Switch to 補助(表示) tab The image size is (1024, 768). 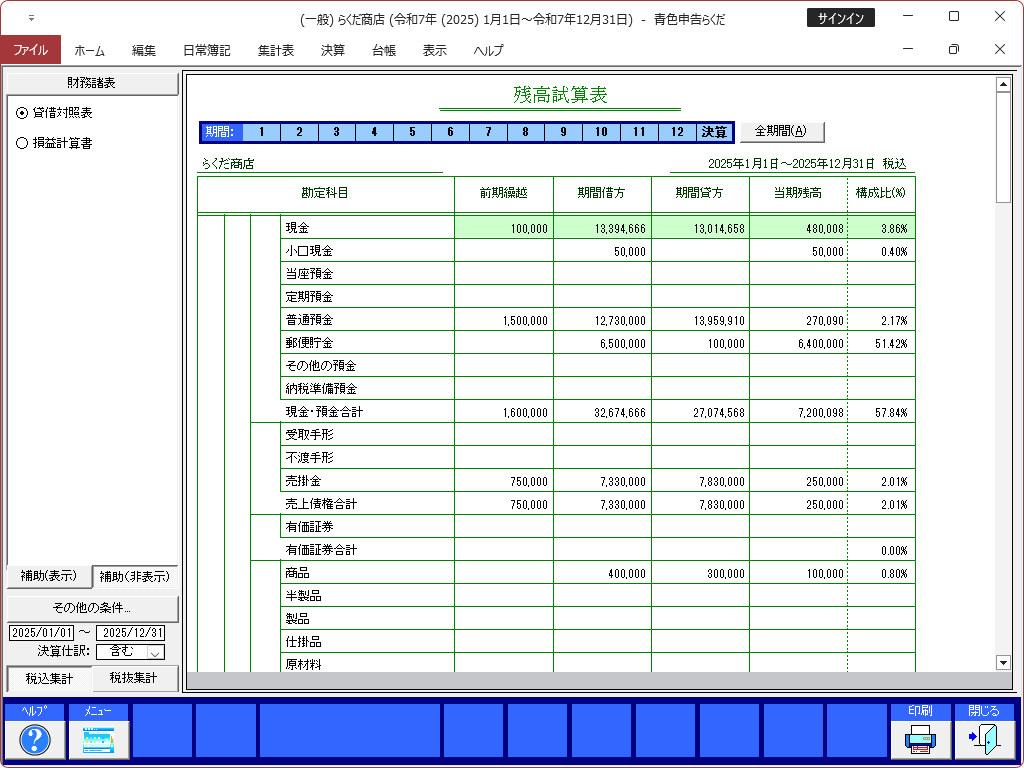pyautogui.click(x=48, y=576)
